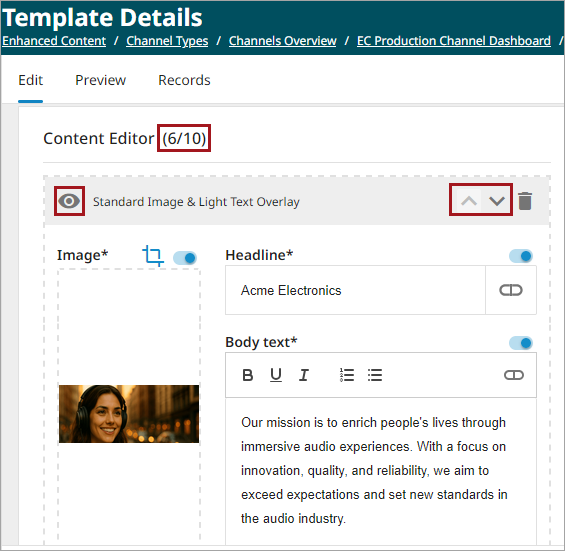Image resolution: width=565 pixels, height=551 pixels.
Task: Disable the Image toggle switch
Action: (185, 258)
